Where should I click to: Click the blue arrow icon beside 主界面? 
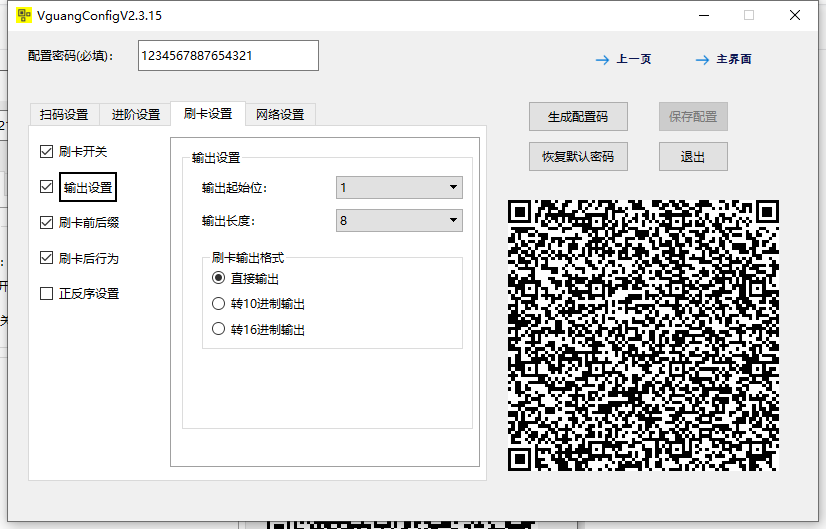coord(702,60)
